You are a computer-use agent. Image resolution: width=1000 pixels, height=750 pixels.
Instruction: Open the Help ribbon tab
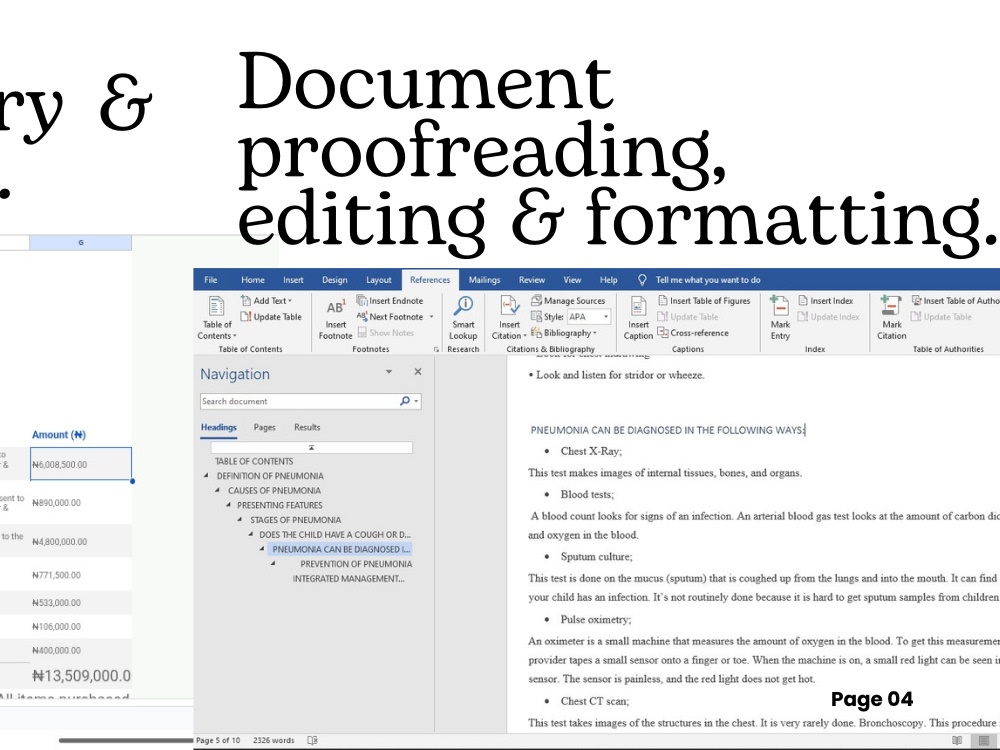pos(608,280)
